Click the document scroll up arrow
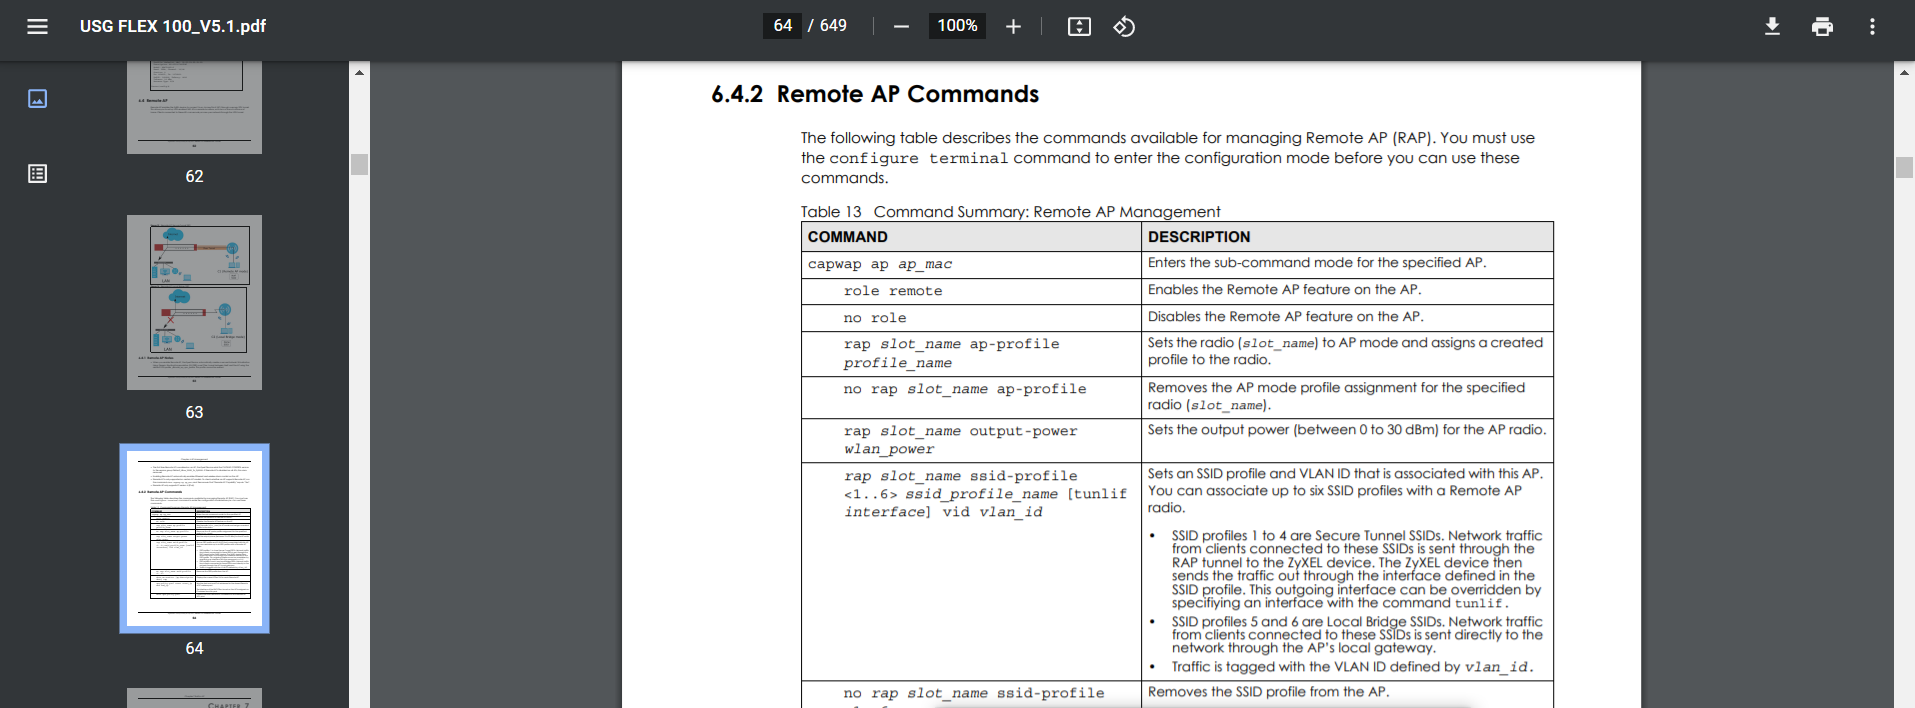This screenshot has width=1915, height=708. [x=1904, y=72]
